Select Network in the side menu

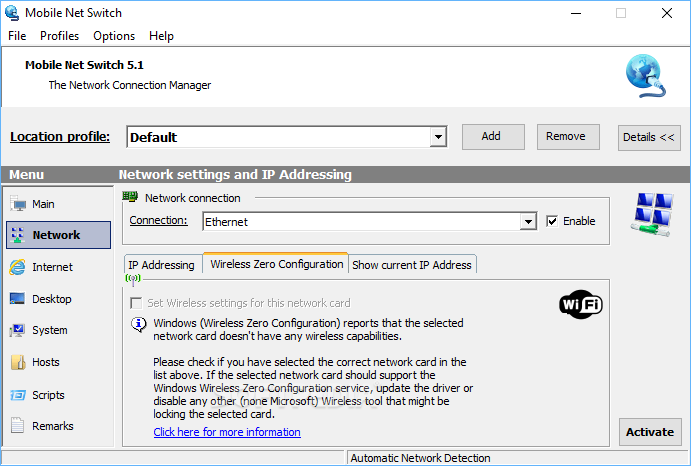(x=56, y=235)
